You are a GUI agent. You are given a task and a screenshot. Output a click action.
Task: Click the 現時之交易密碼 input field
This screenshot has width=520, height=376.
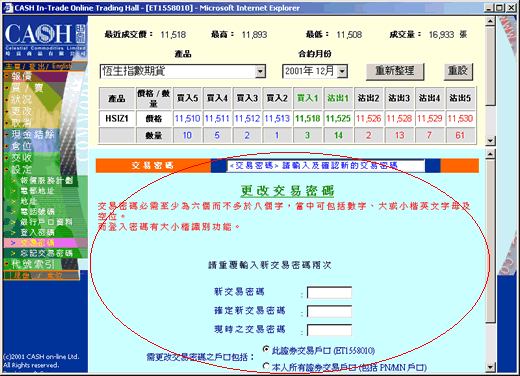click(x=329, y=330)
